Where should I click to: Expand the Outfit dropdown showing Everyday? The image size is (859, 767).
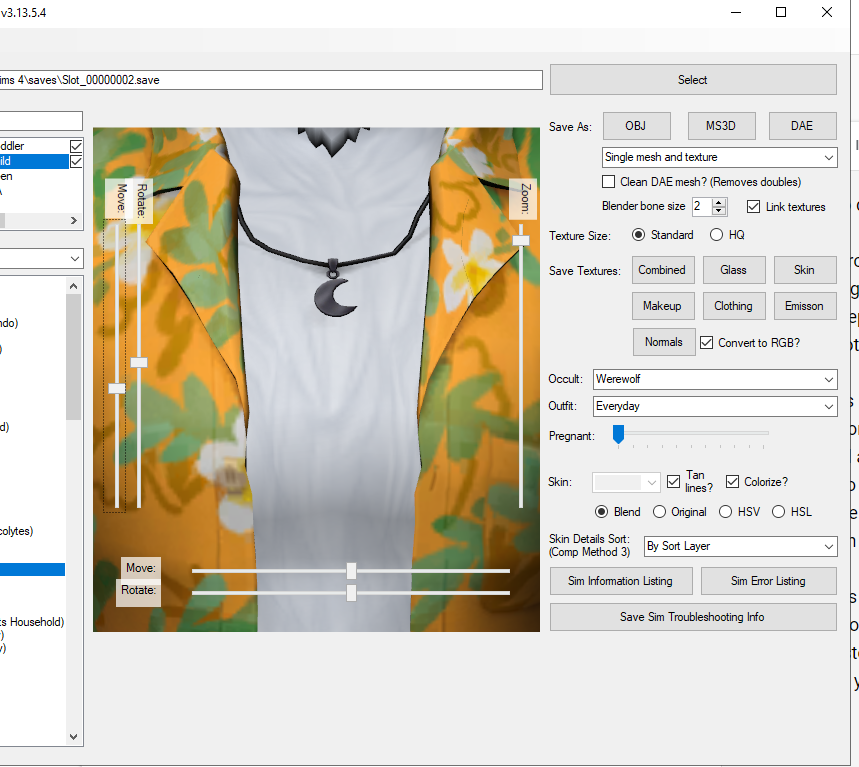[714, 406]
